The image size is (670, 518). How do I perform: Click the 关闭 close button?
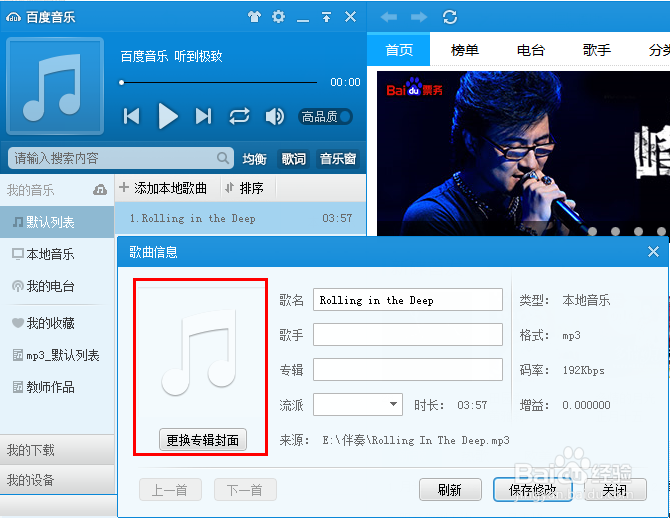click(615, 490)
